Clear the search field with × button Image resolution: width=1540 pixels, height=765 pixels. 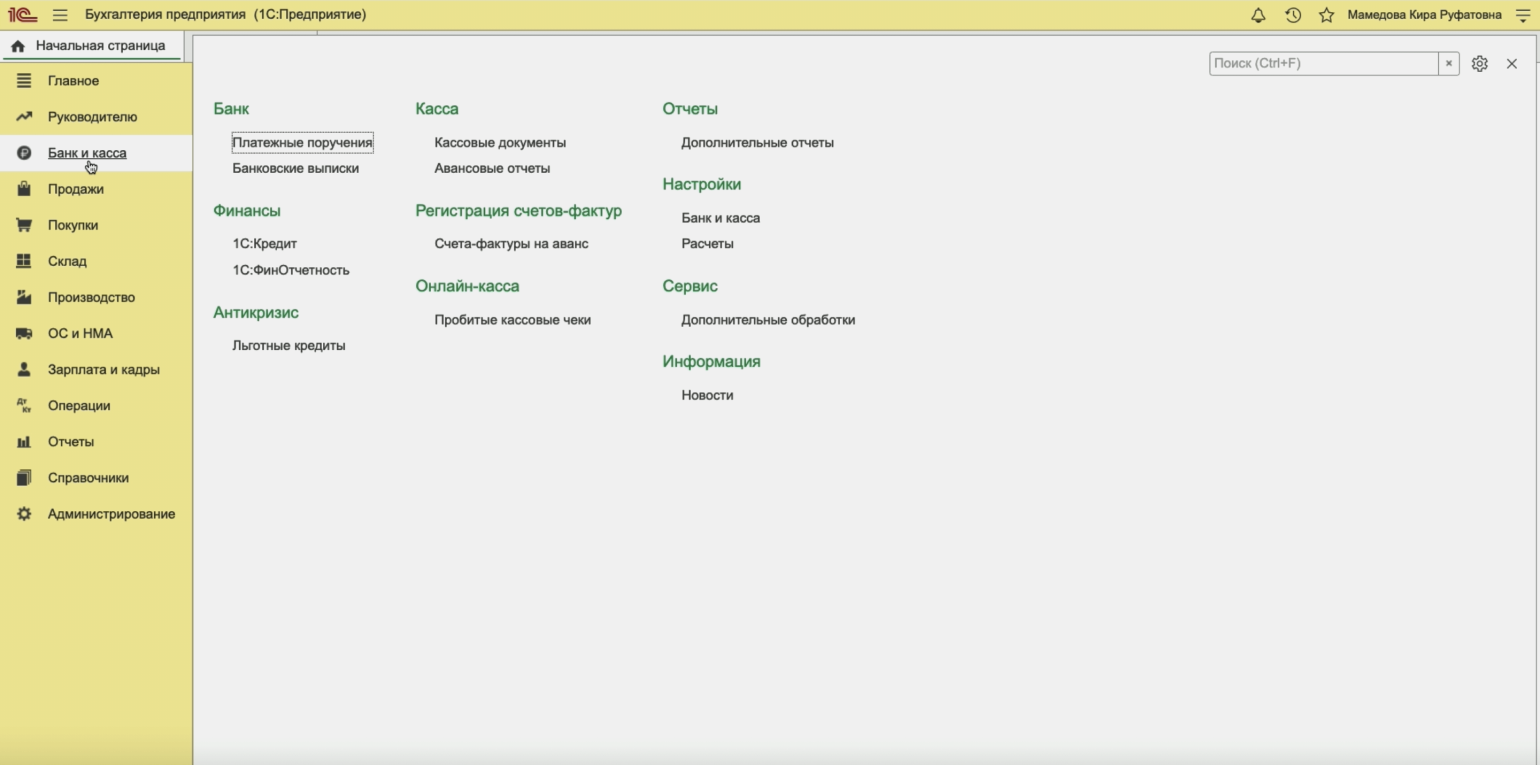click(x=1449, y=63)
